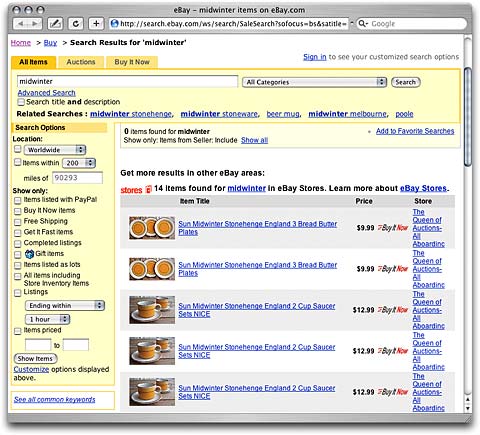Open the midwinter stoneware related search
Image resolution: width=480 pixels, height=435 pixels.
219,114
